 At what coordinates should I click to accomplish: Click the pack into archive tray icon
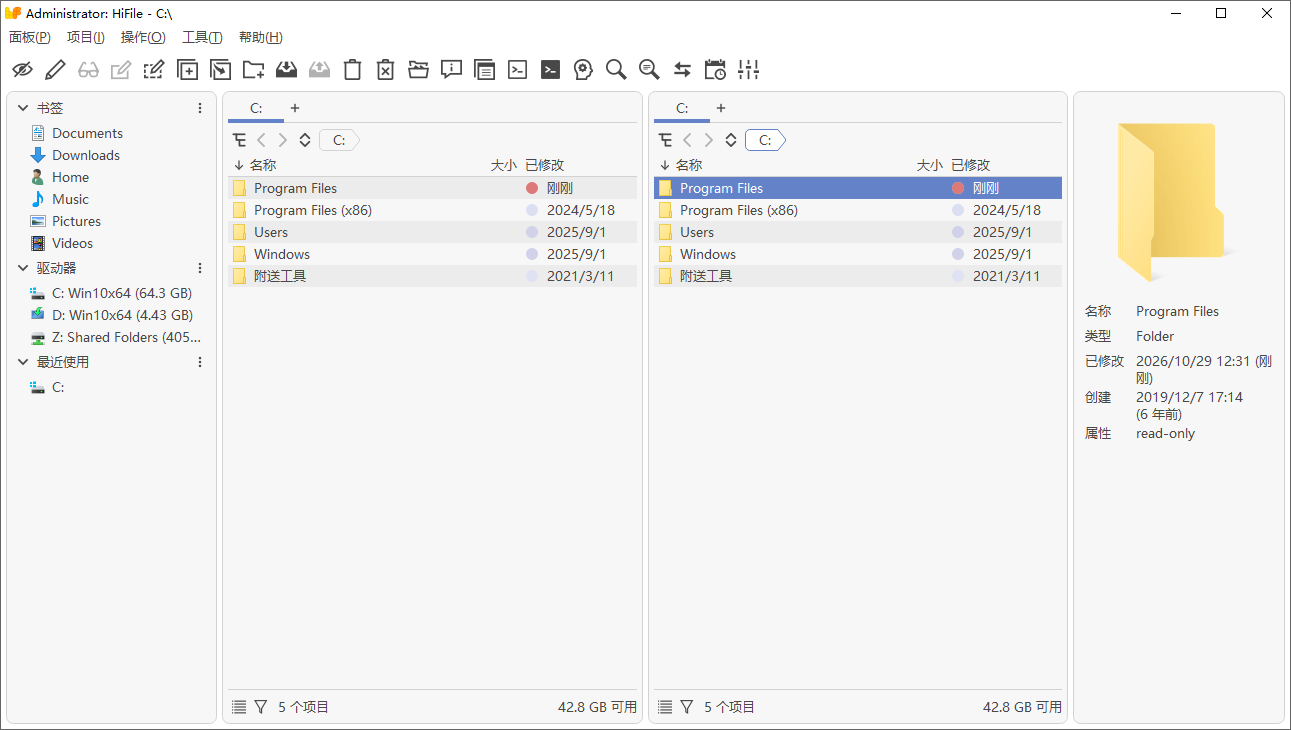coord(286,69)
